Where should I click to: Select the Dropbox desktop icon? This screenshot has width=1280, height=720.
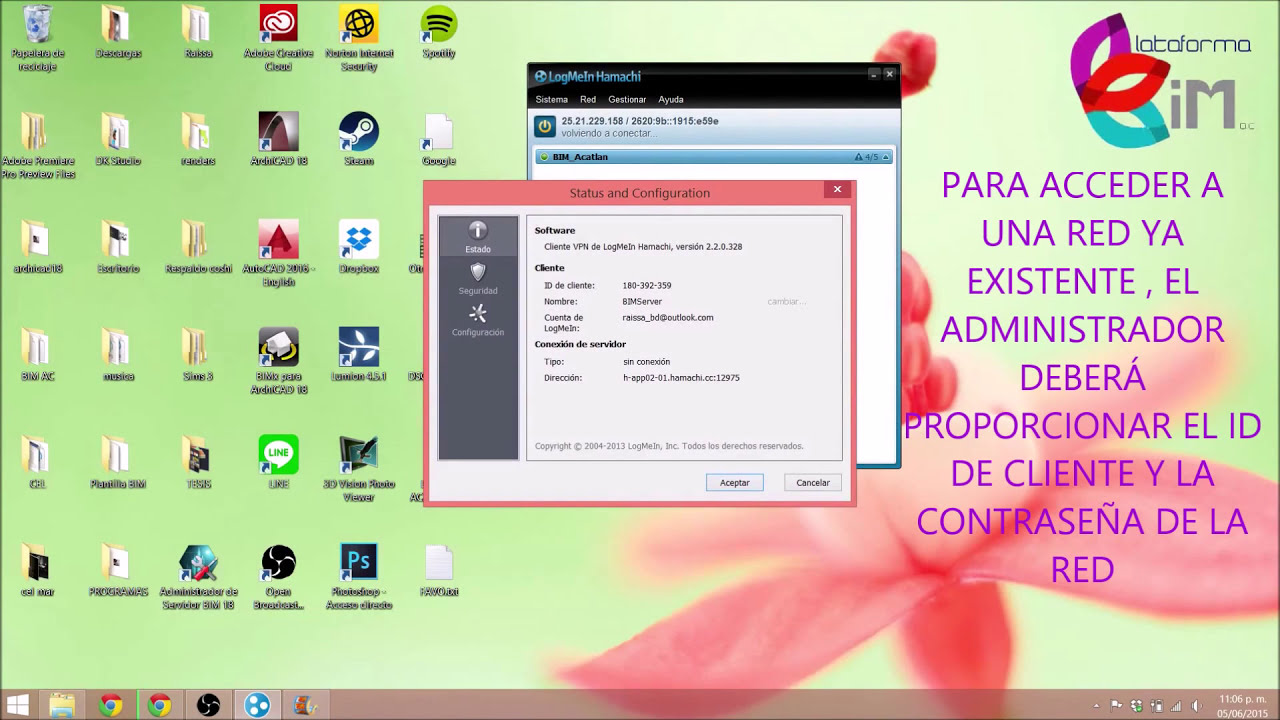359,247
